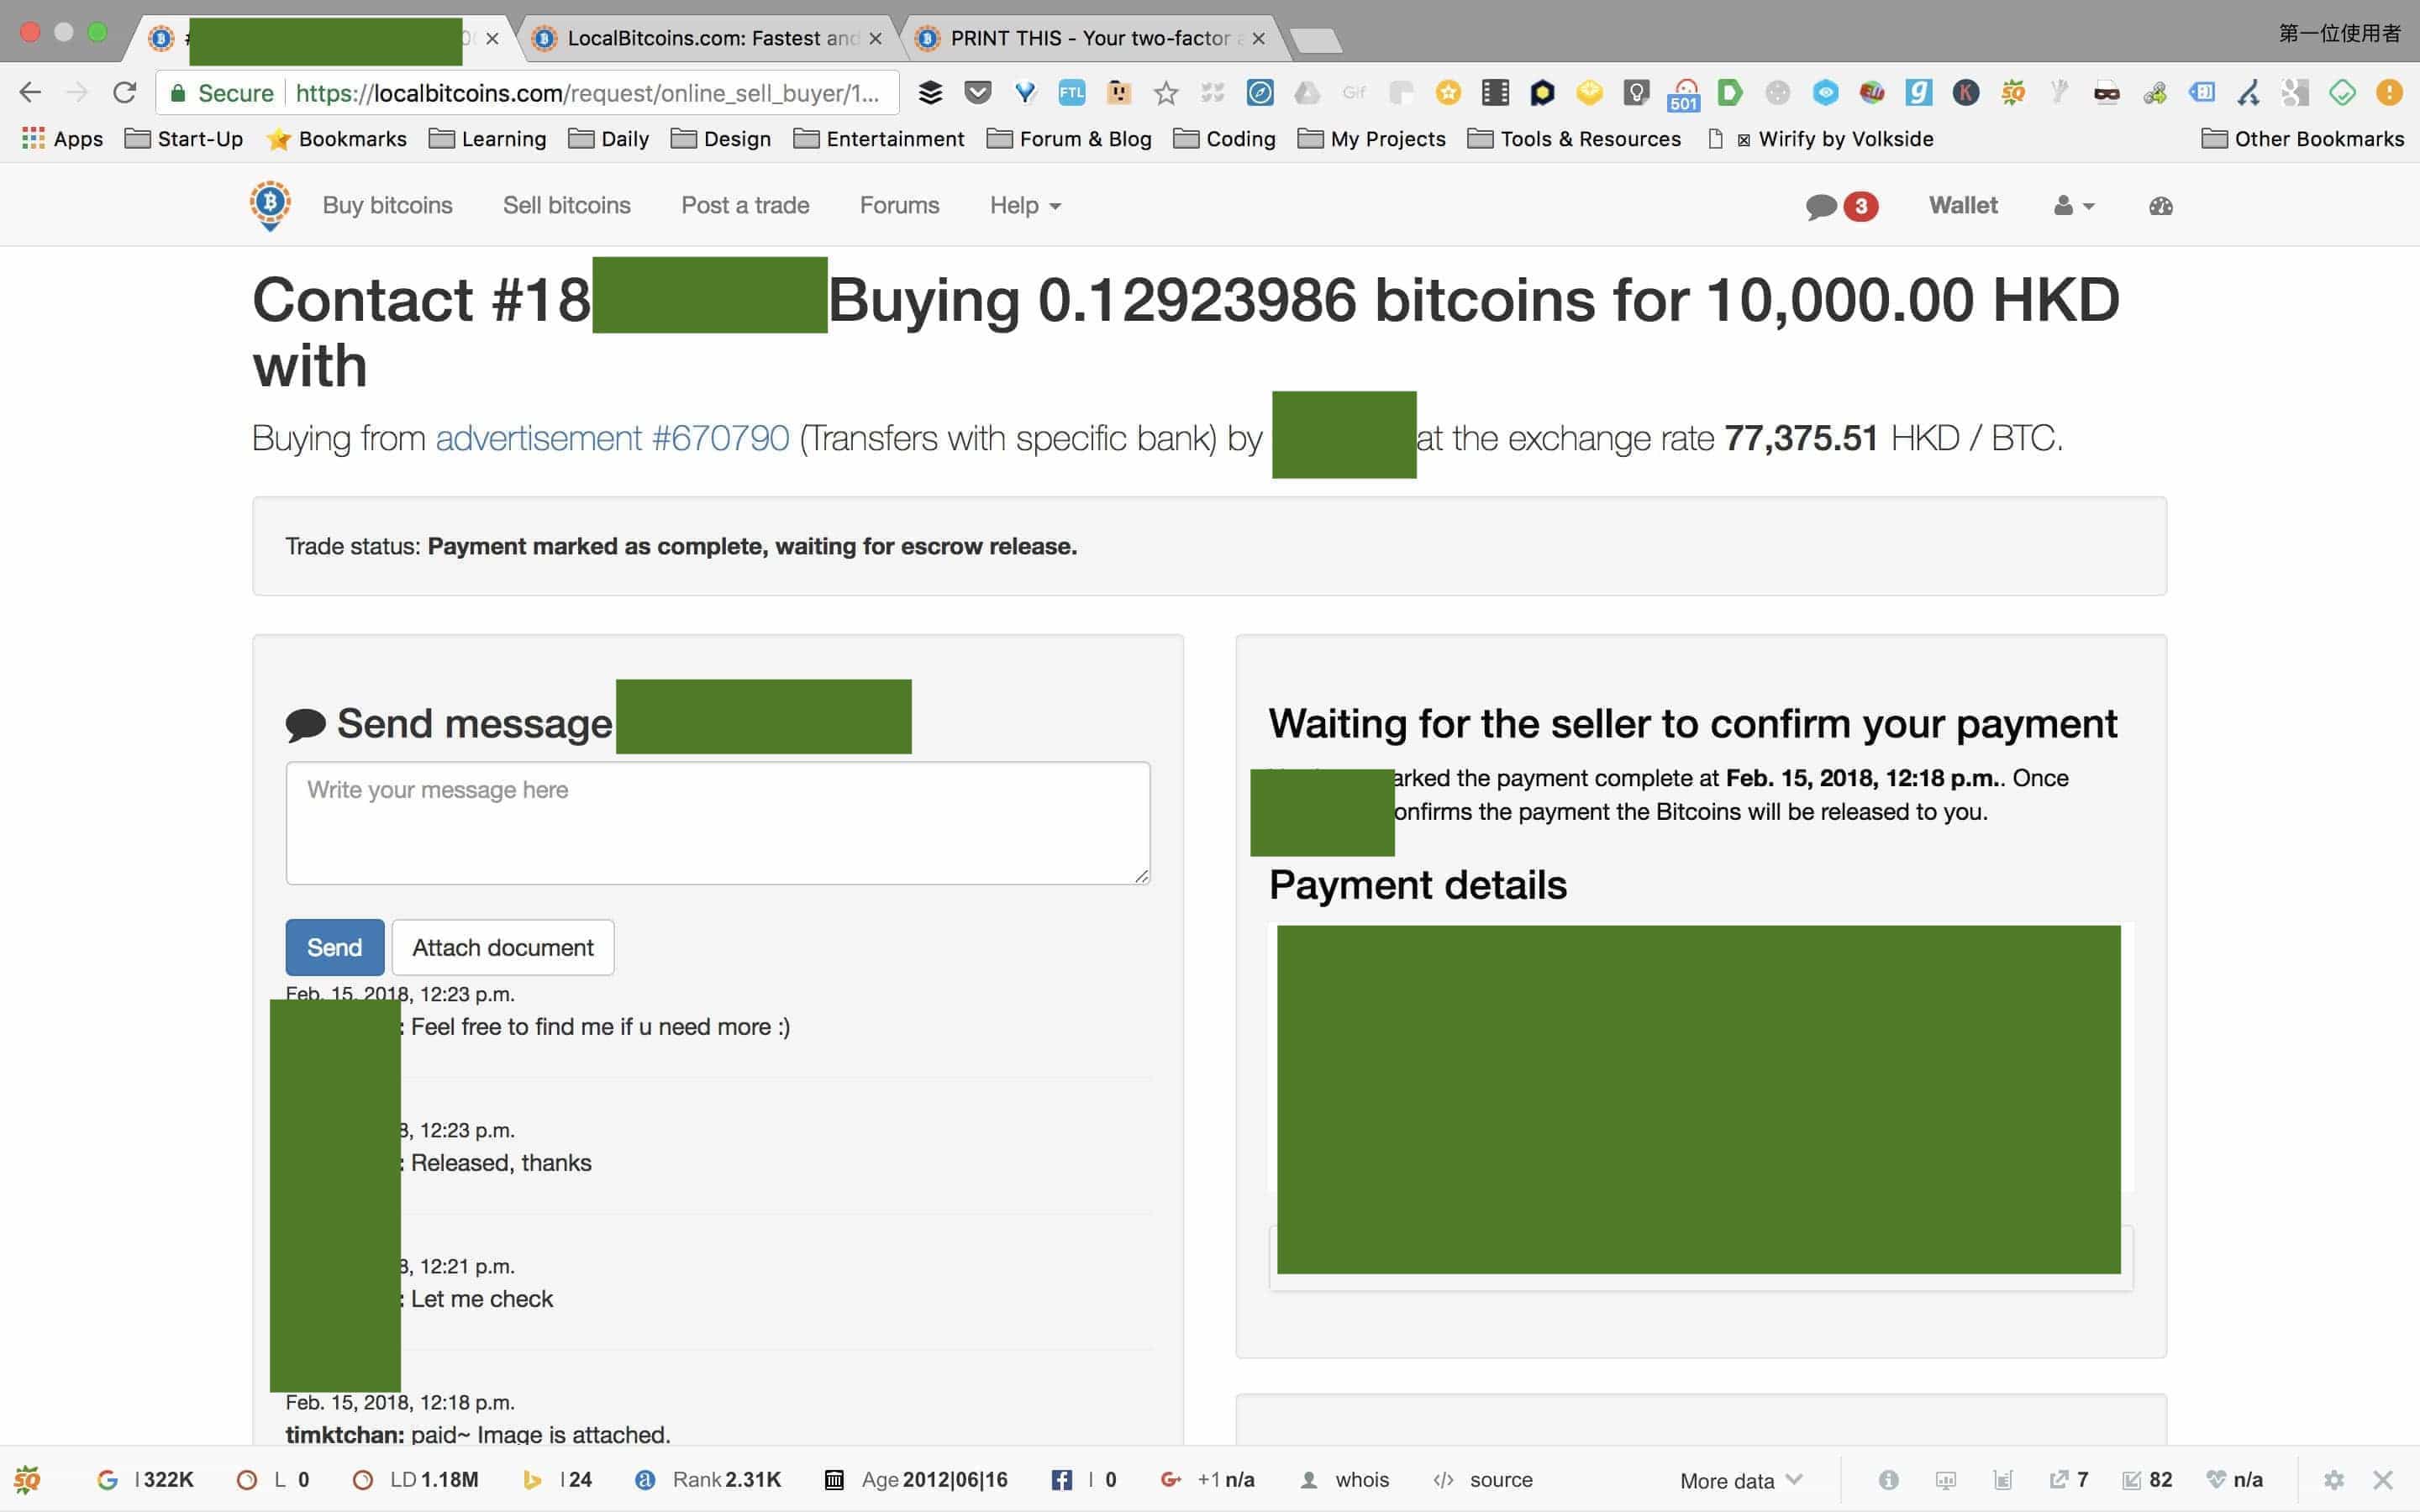
Task: Click the Gif extension icon
Action: [1354, 93]
